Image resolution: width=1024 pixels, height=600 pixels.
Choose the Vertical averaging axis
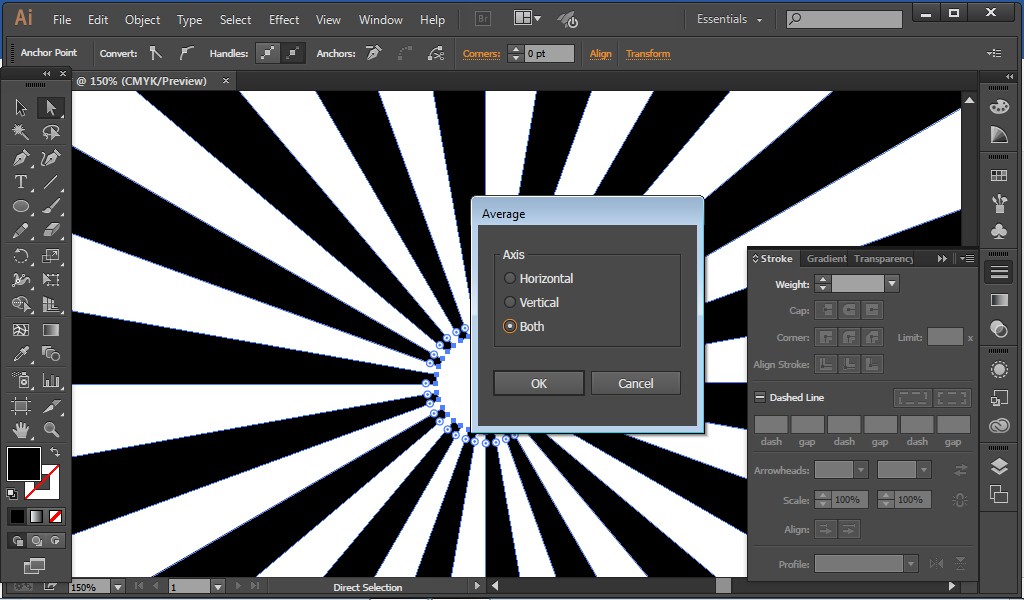coord(510,302)
